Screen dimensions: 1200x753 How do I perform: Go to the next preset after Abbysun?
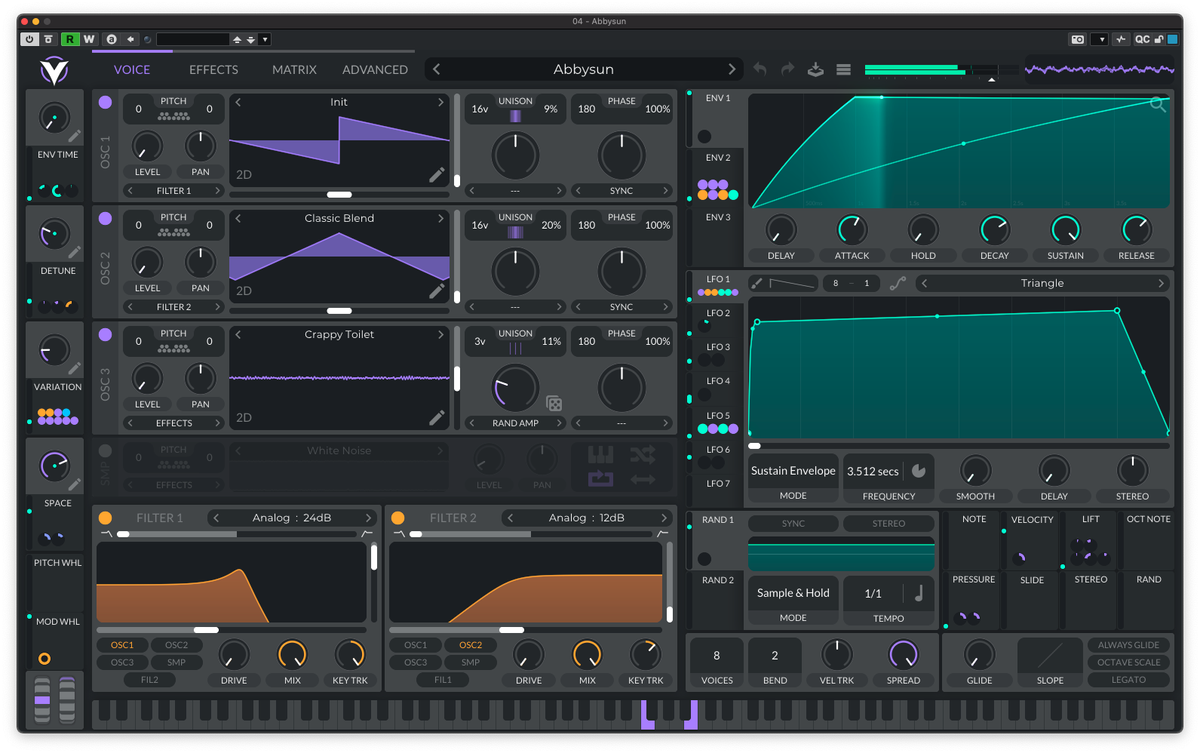point(732,70)
